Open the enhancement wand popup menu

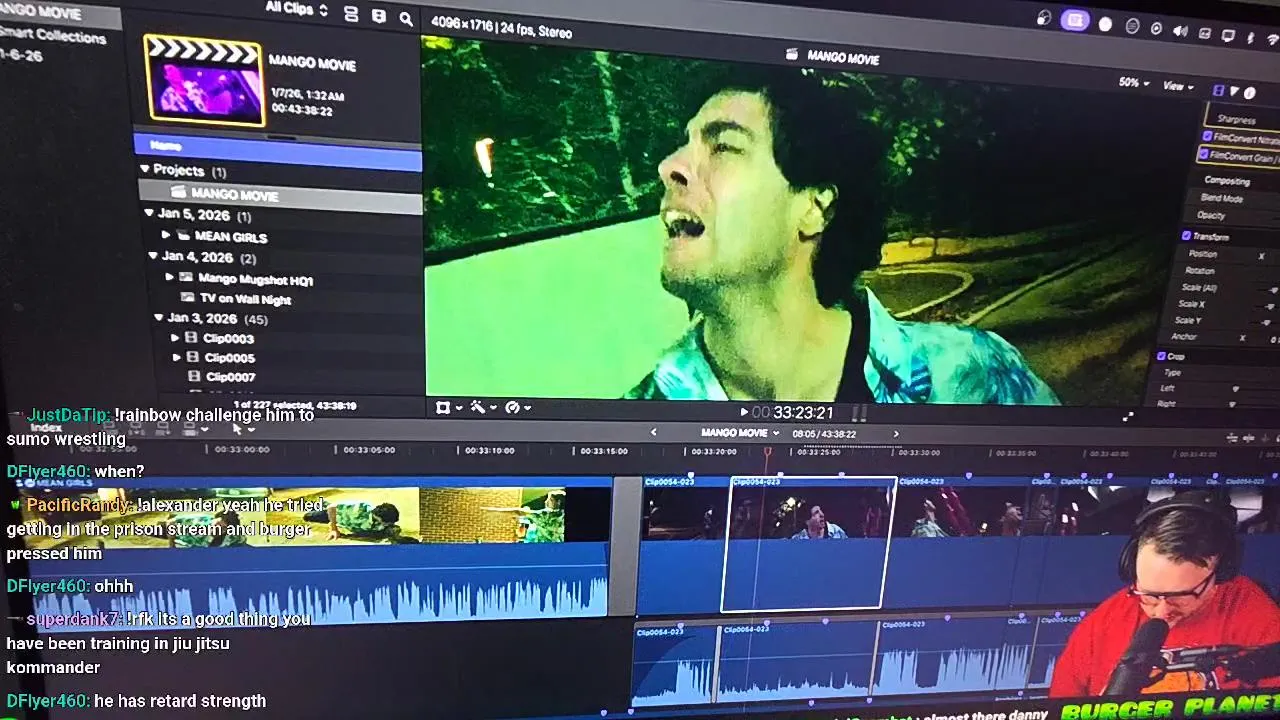pos(483,407)
